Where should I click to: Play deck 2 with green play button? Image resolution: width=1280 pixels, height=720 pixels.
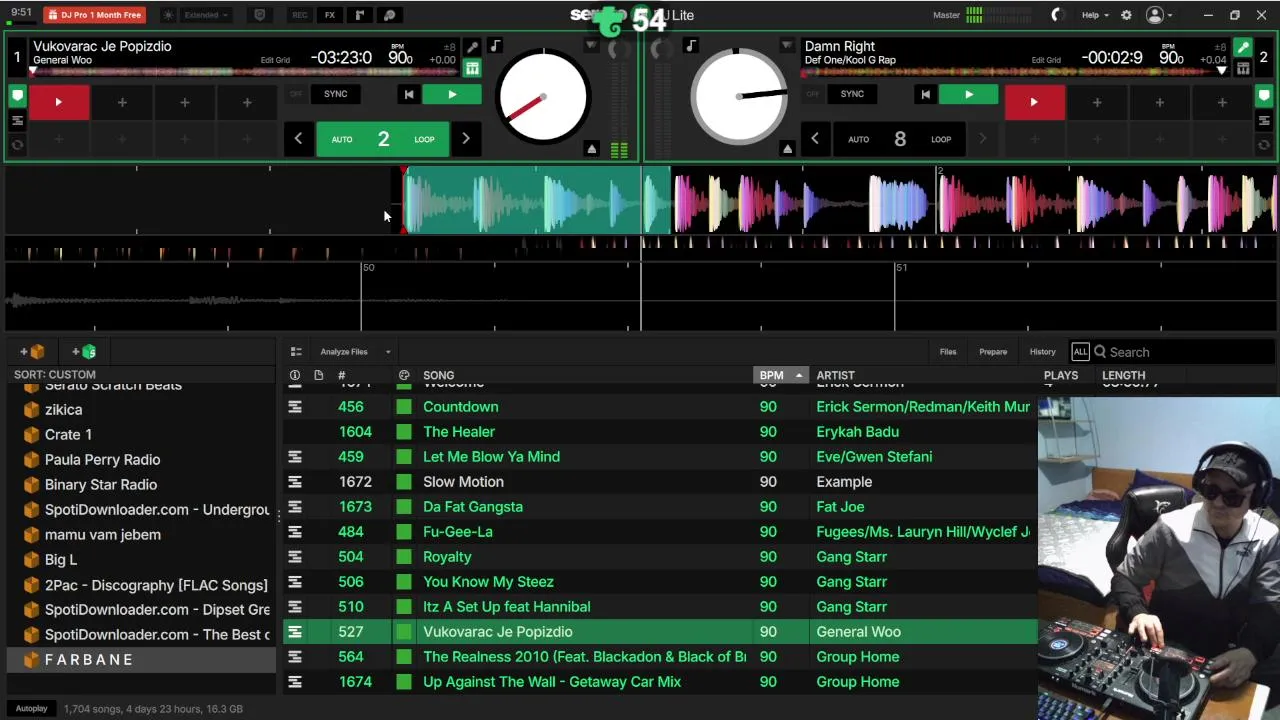point(968,94)
